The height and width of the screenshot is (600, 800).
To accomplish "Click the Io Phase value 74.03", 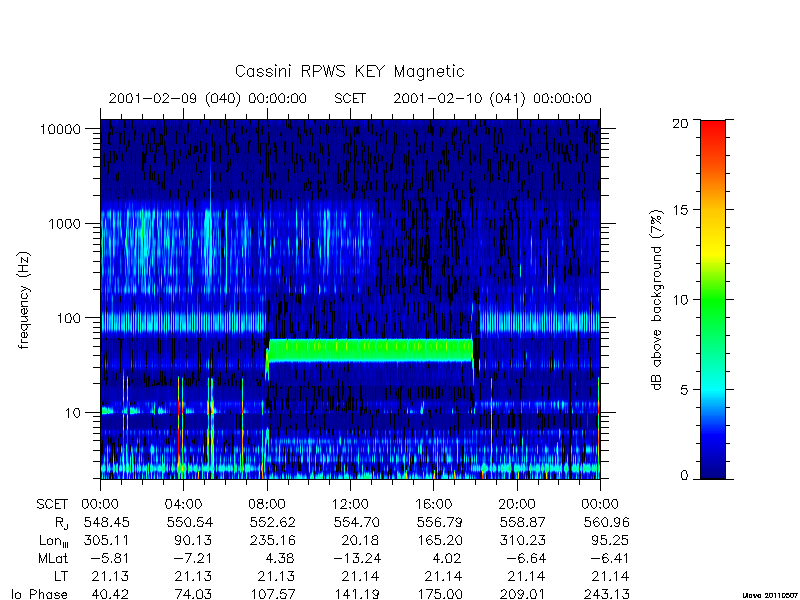I will (193, 594).
